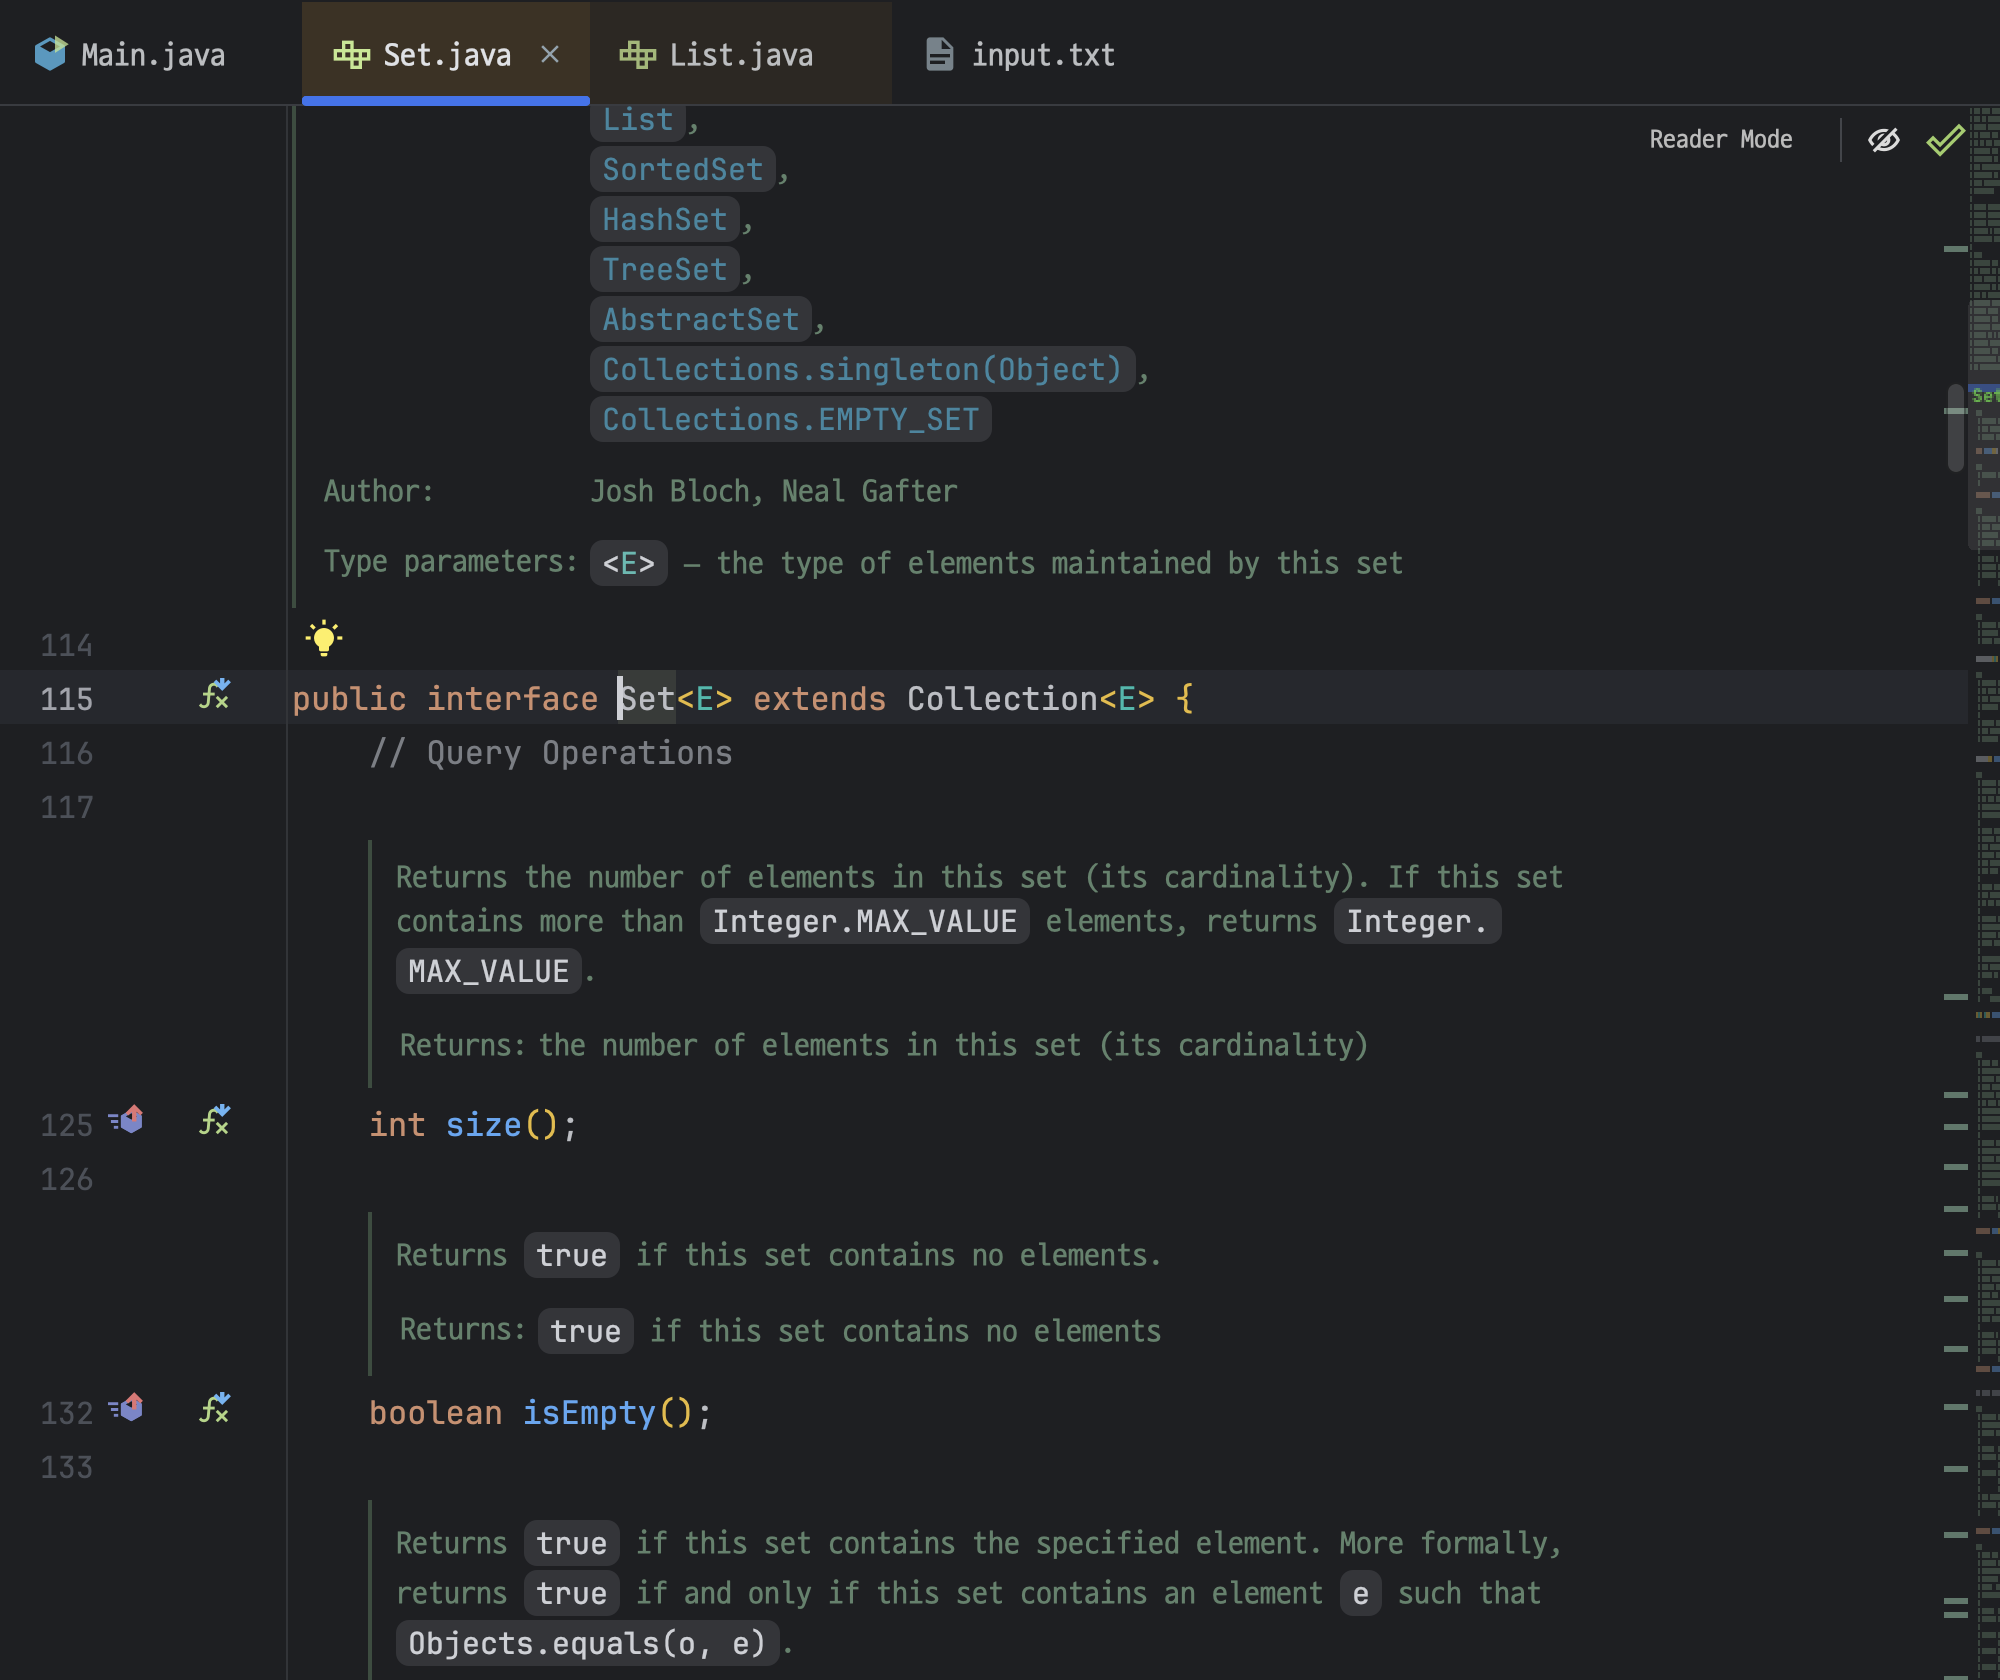Viewport: 2000px width, 1680px height.
Task: Switch to the List.java tab
Action: 740,55
